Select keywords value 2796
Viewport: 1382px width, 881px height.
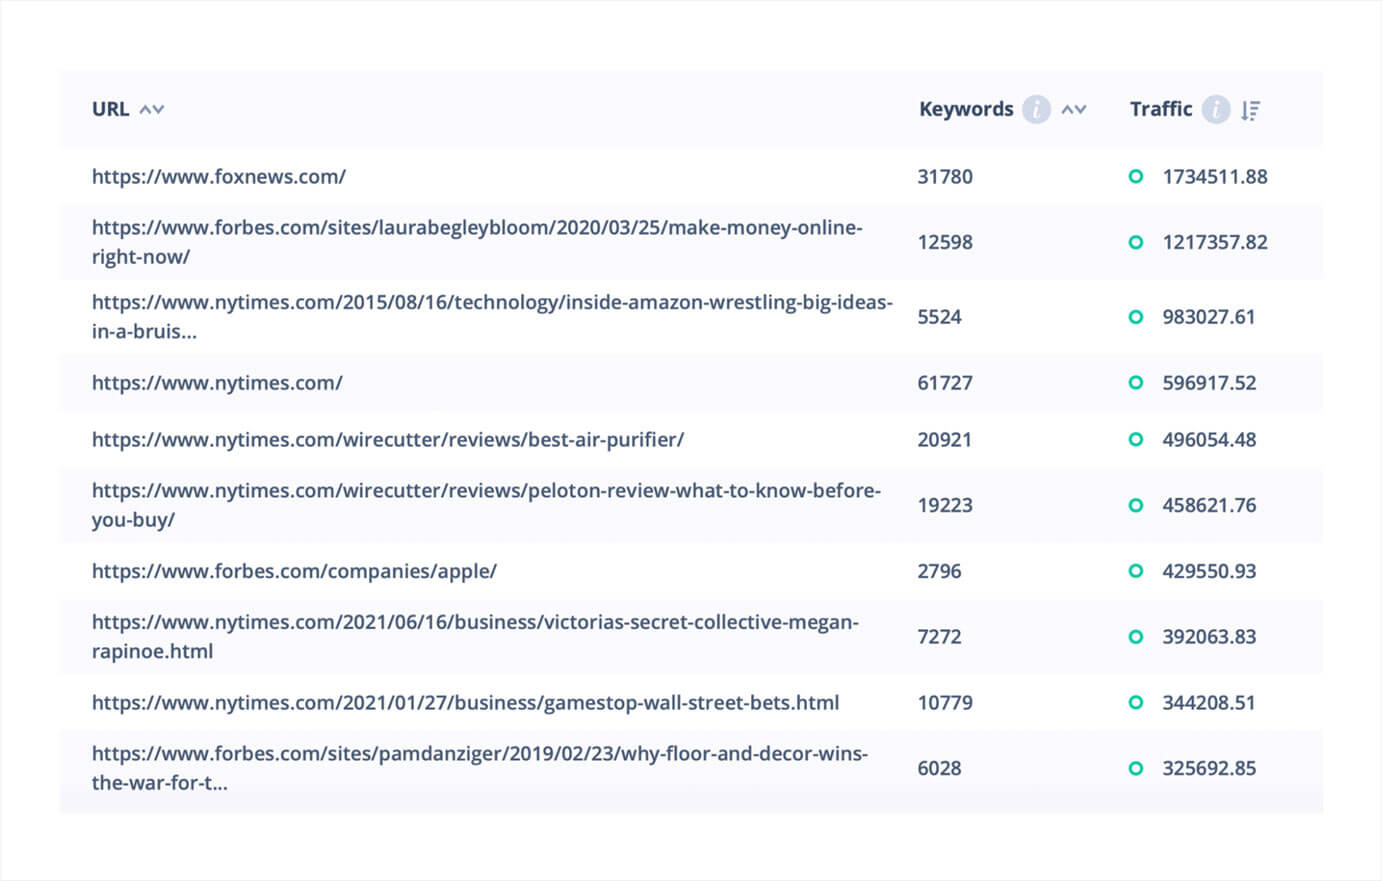(x=940, y=571)
